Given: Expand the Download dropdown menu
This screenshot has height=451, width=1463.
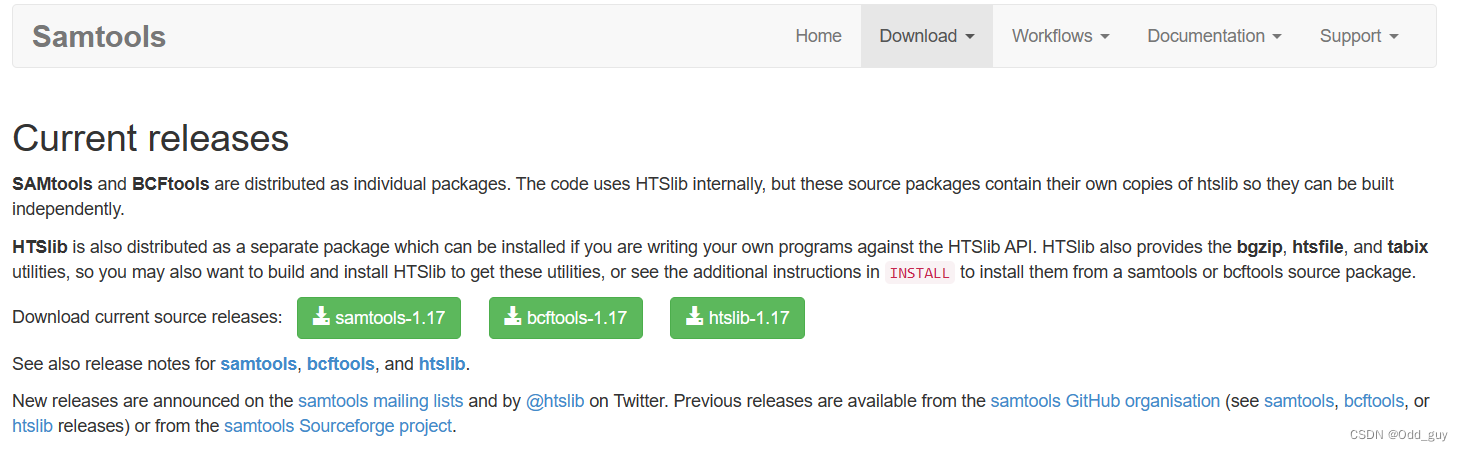Looking at the screenshot, I should tap(926, 36).
